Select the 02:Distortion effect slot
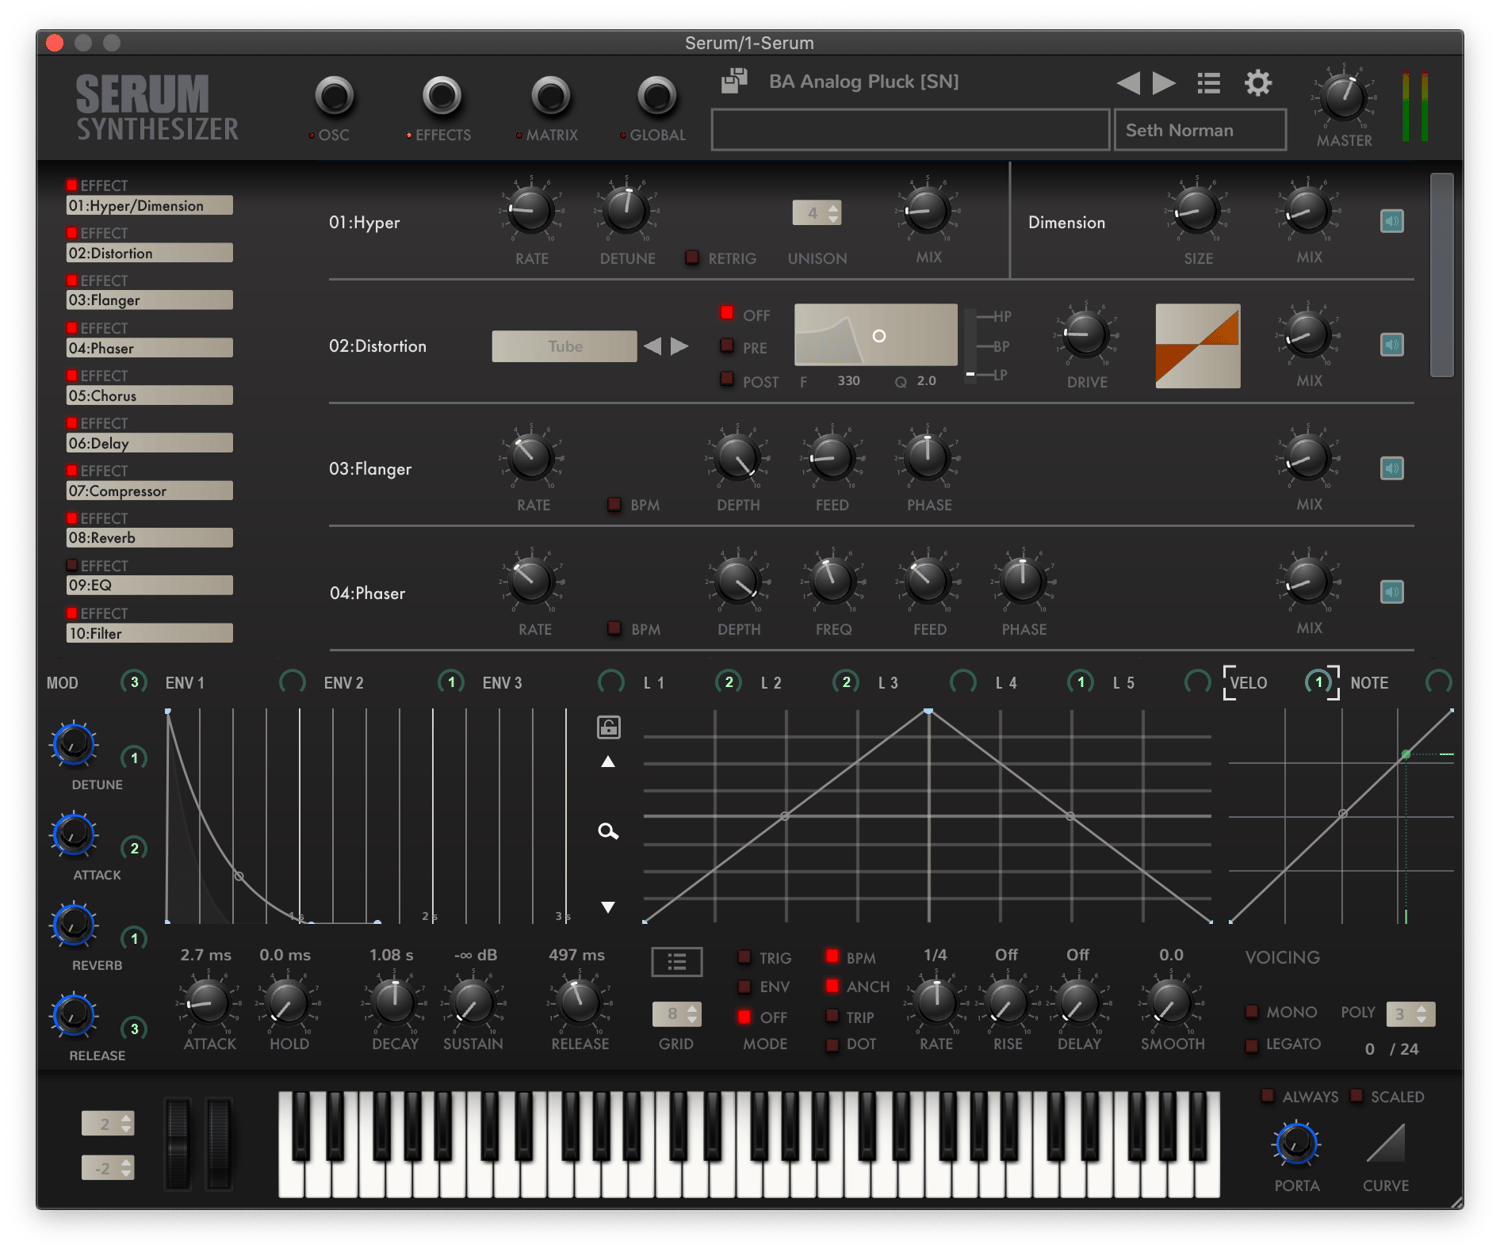 pyautogui.click(x=149, y=253)
